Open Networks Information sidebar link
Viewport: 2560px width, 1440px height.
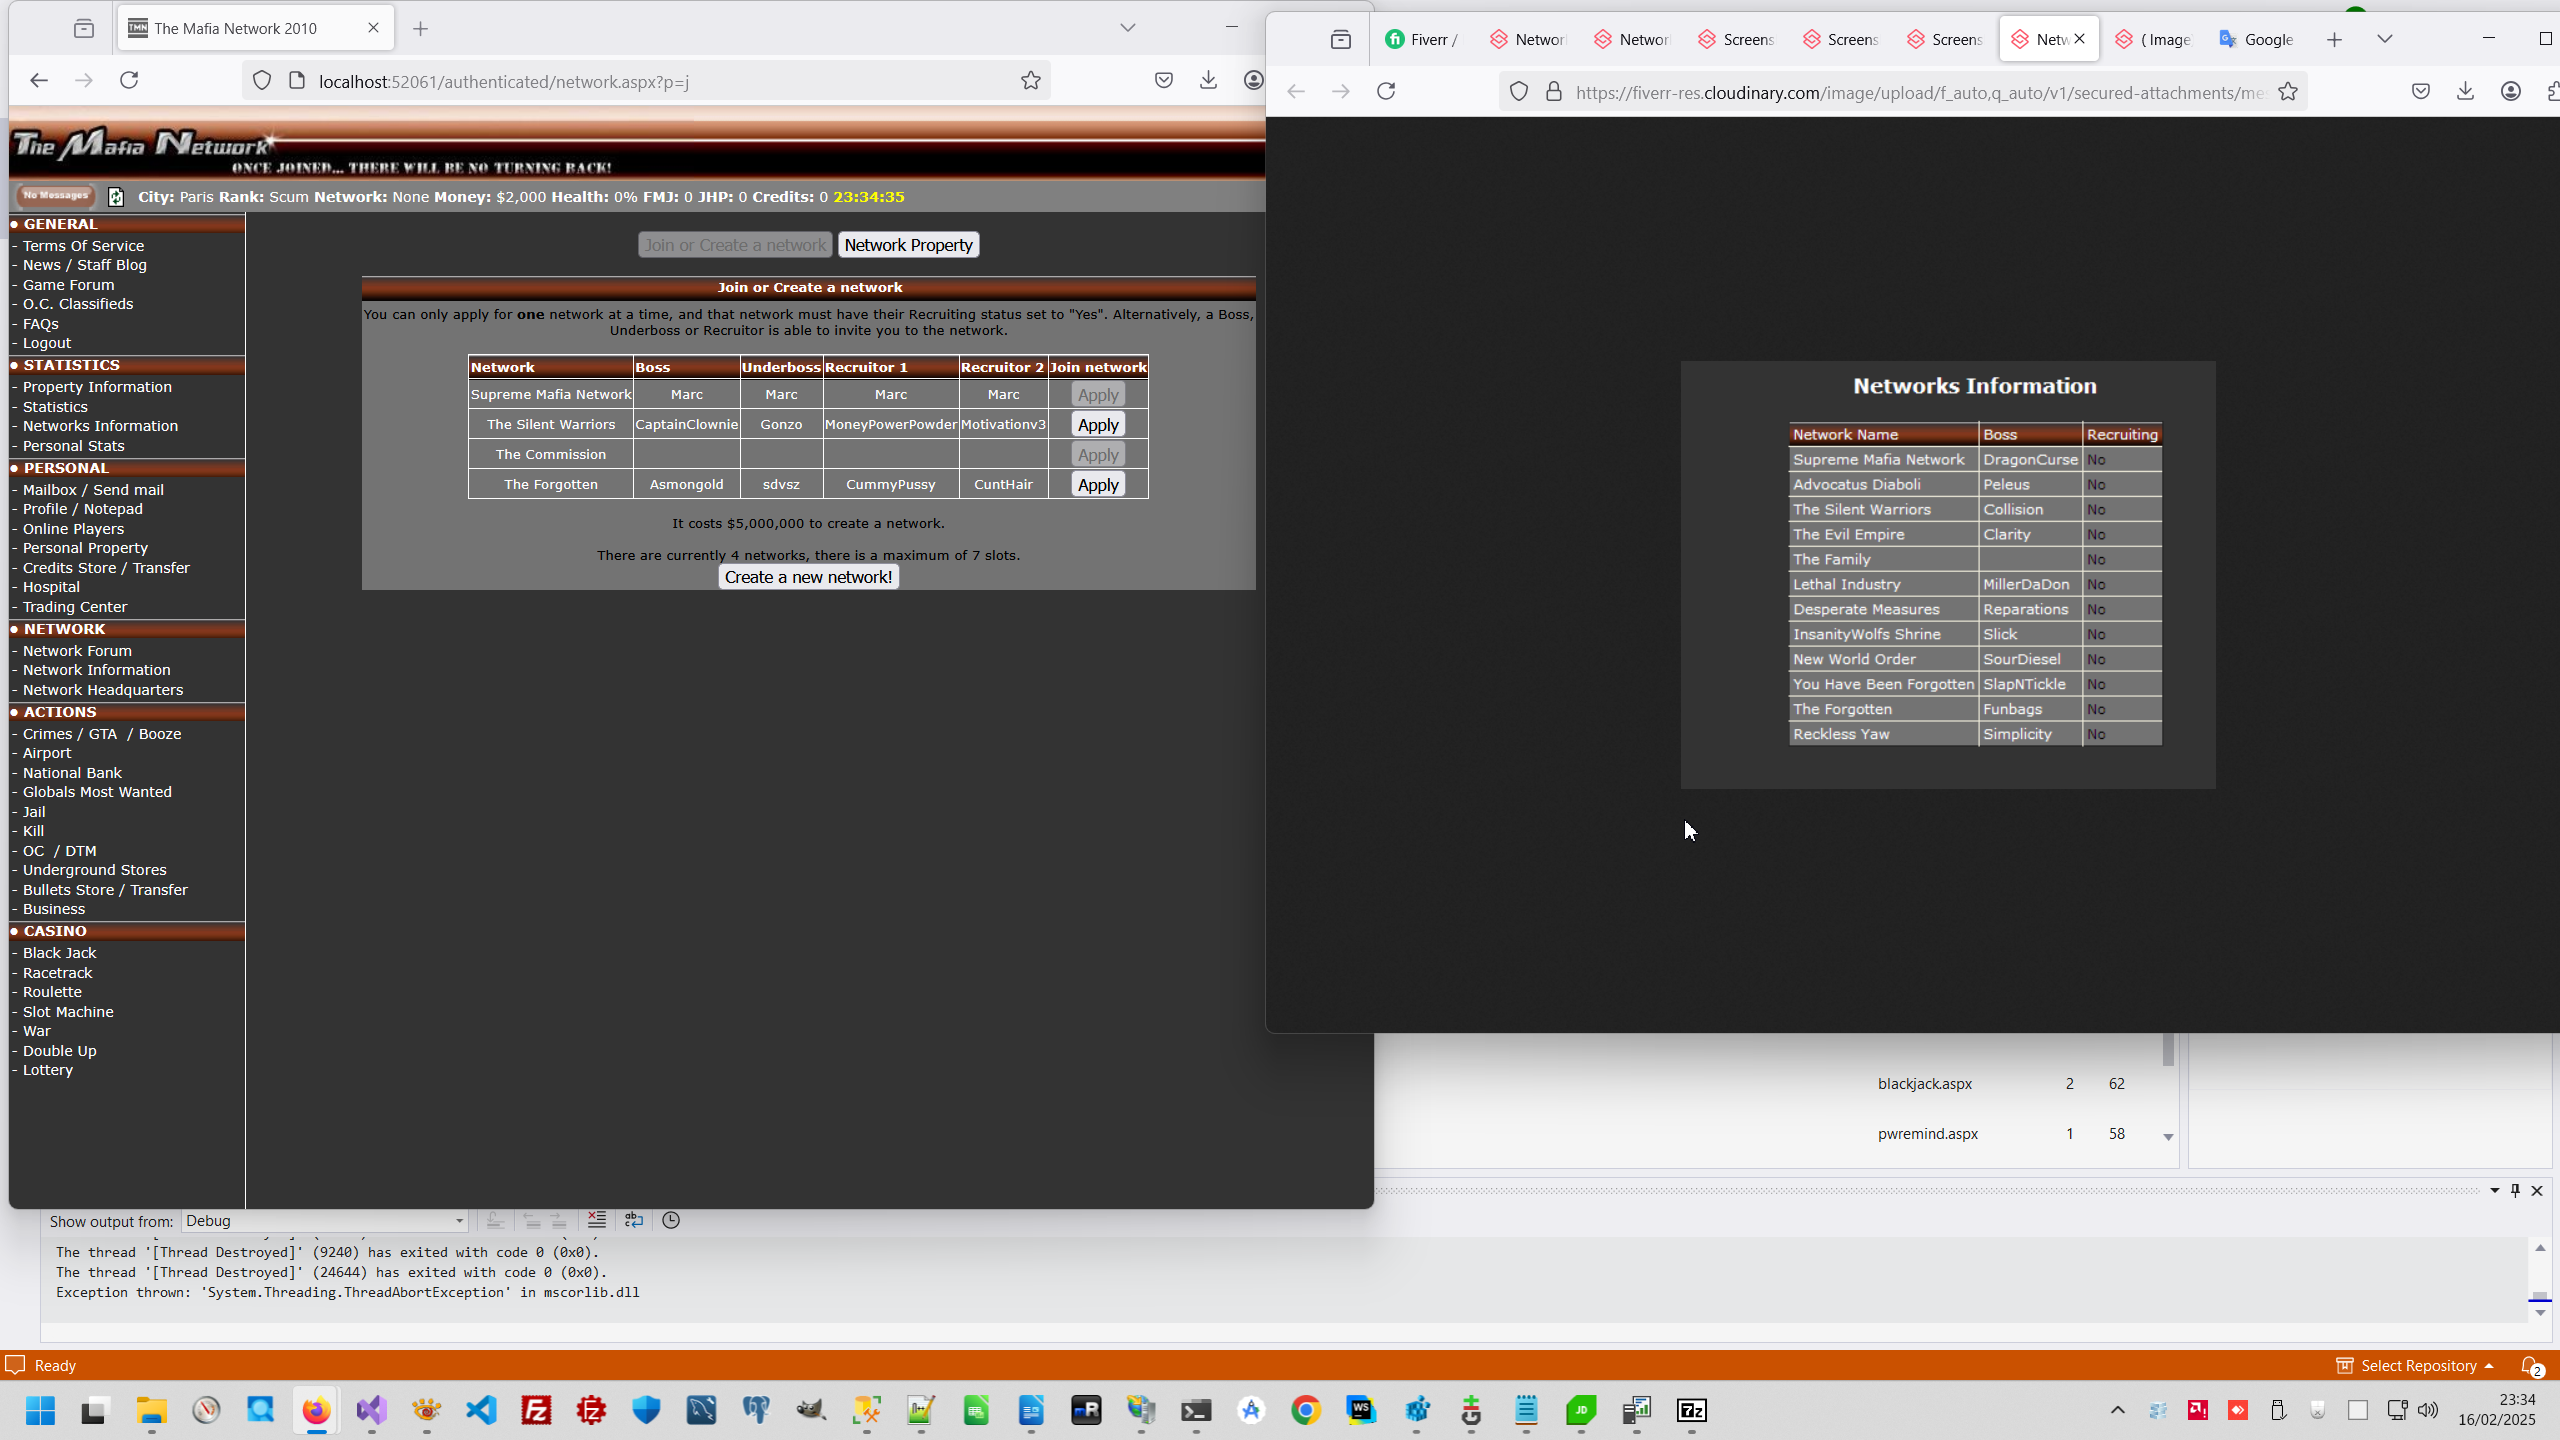tap(100, 426)
